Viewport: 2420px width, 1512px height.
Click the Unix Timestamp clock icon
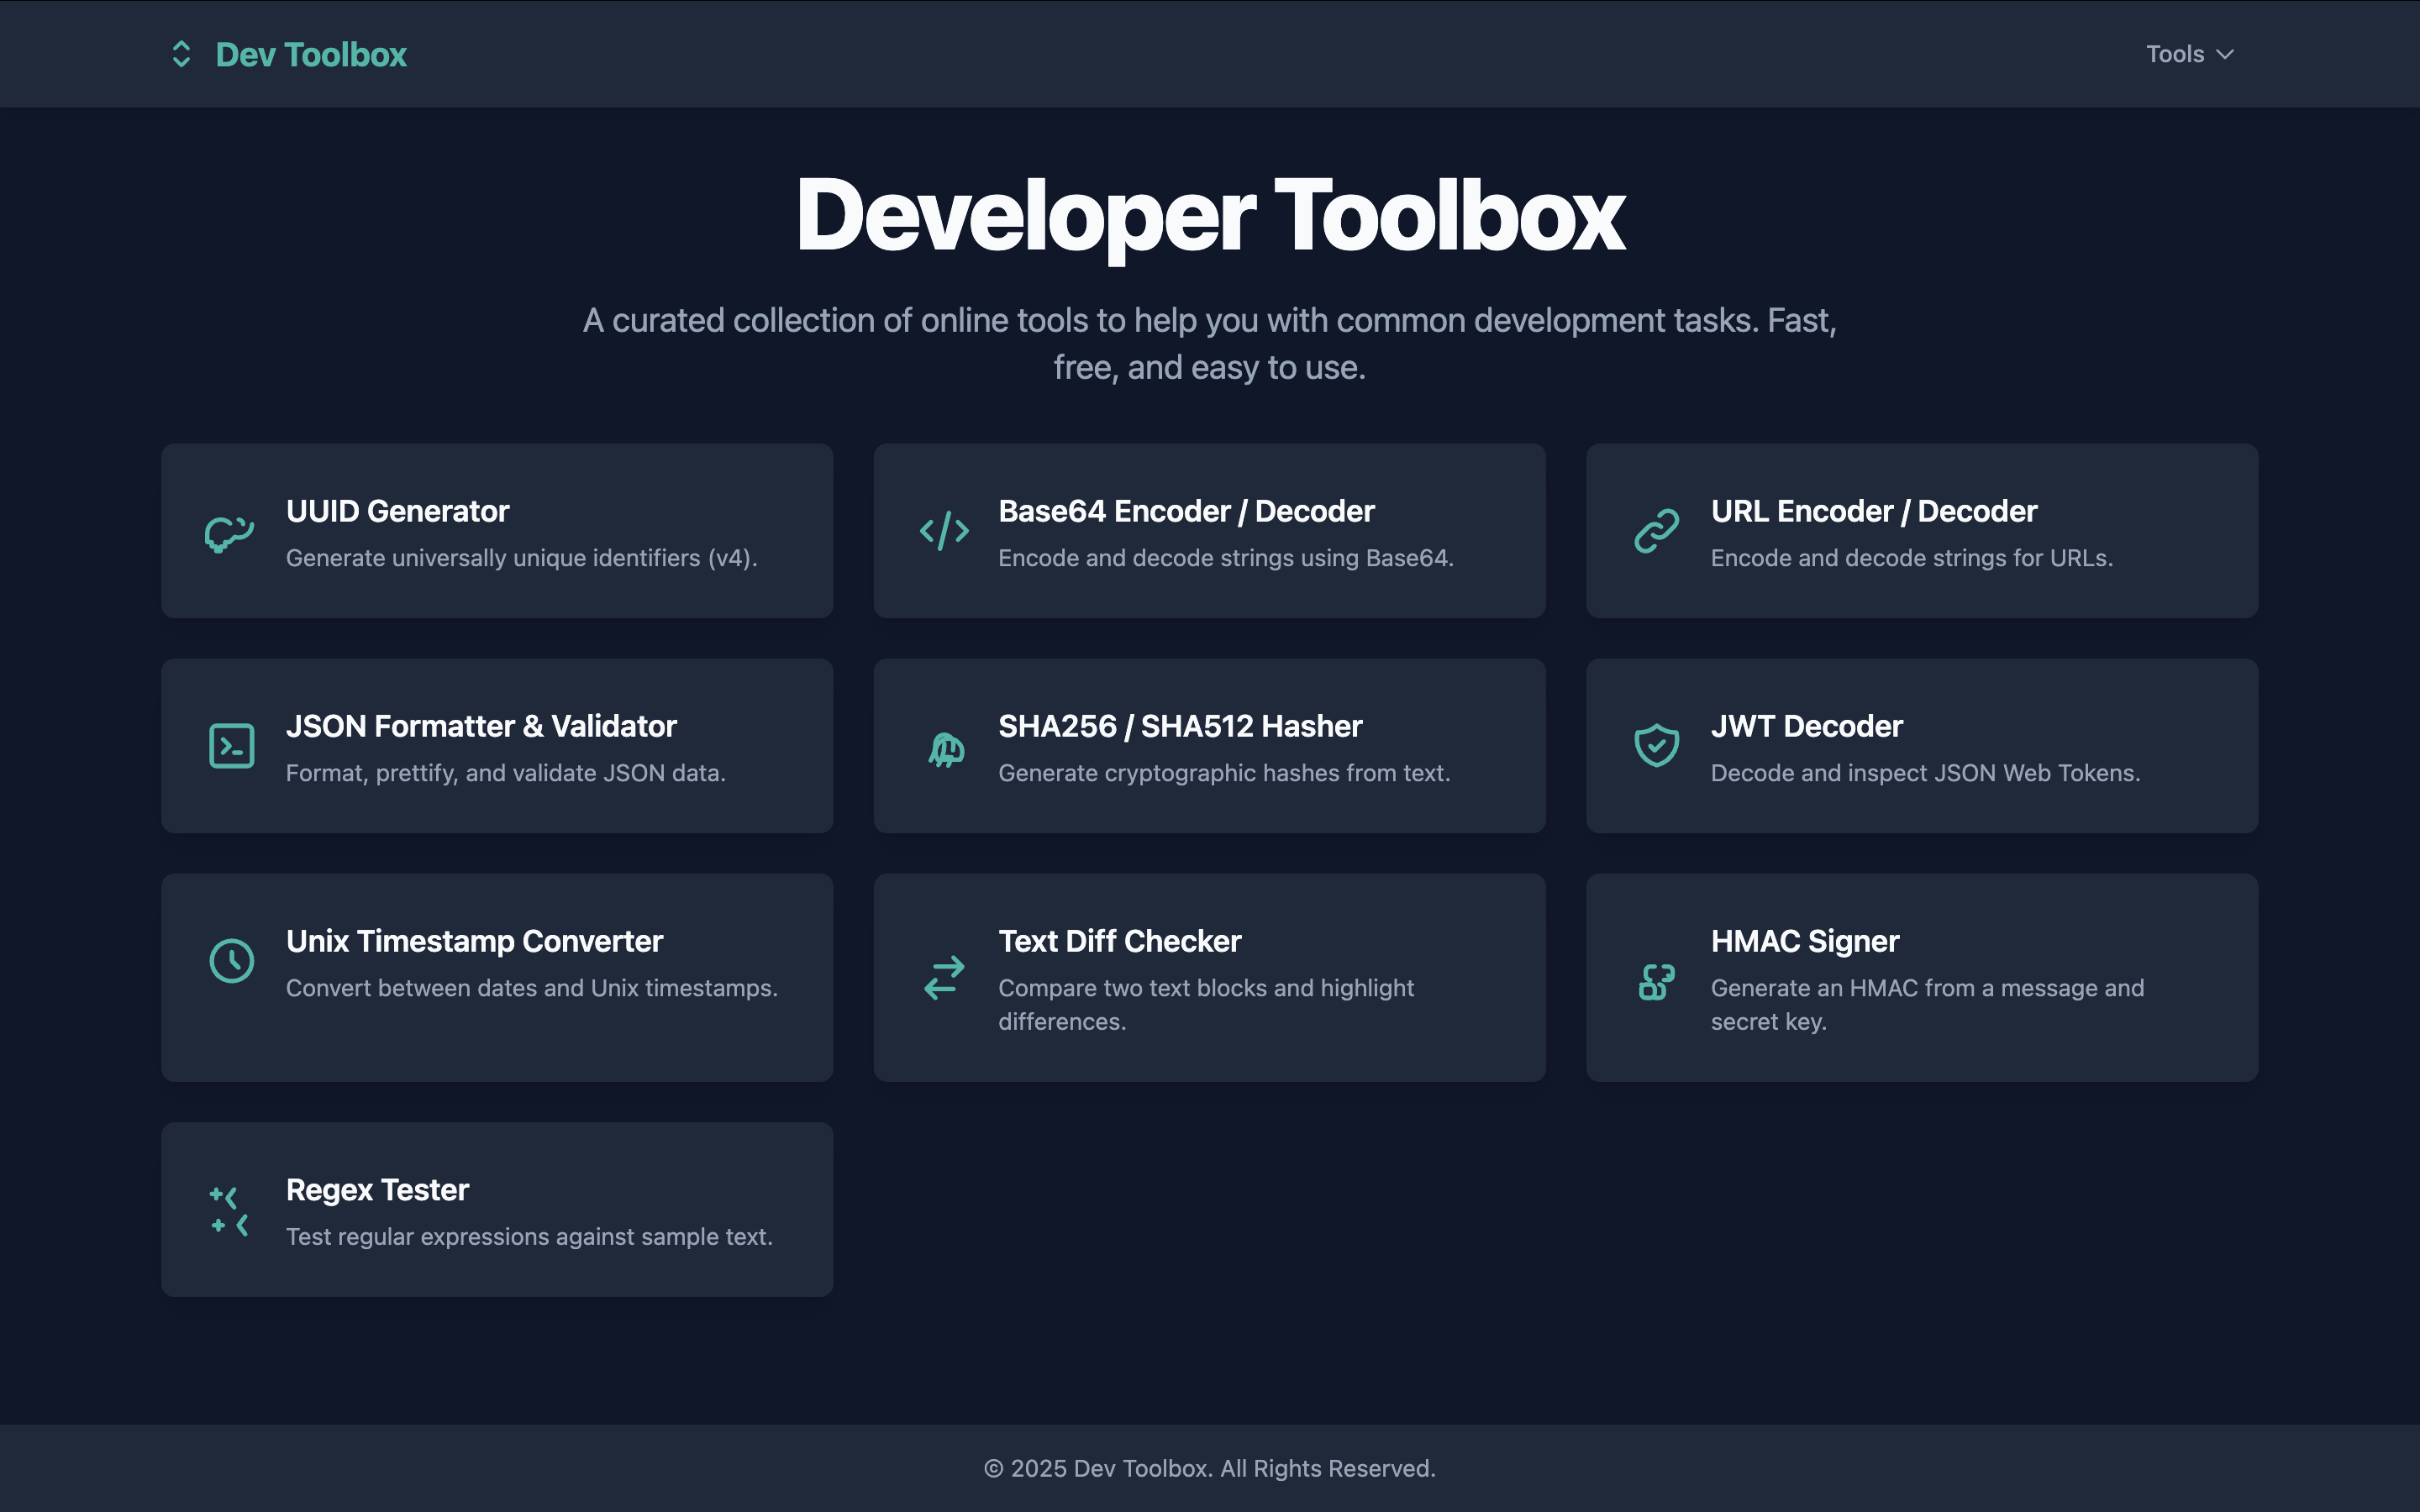(231, 960)
